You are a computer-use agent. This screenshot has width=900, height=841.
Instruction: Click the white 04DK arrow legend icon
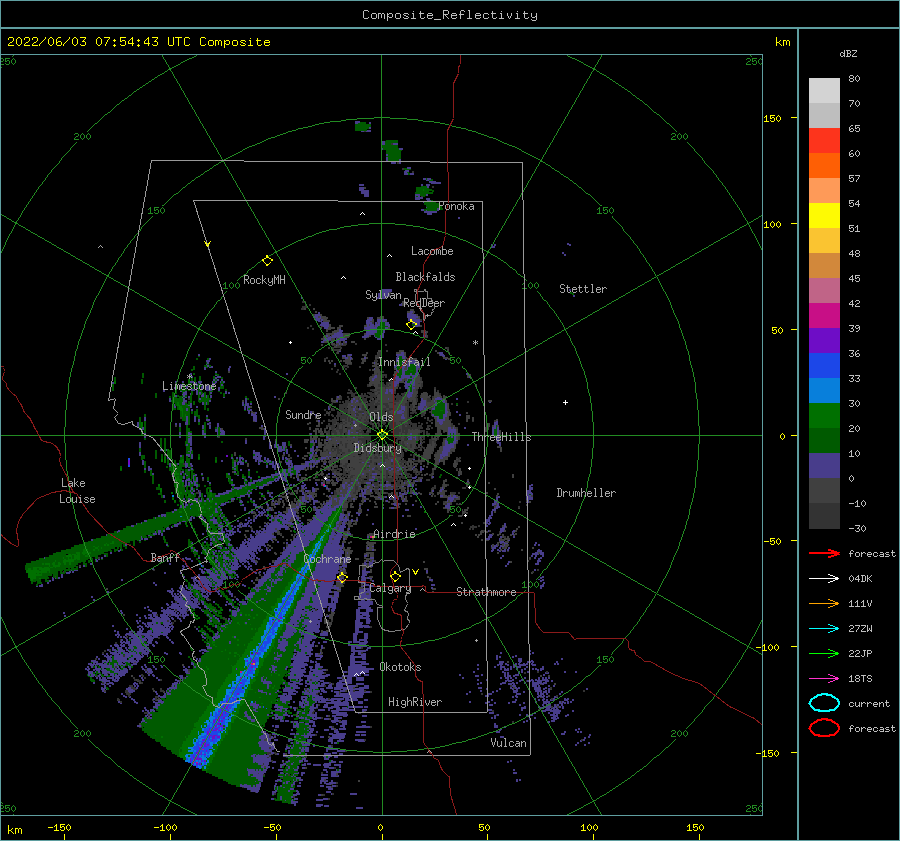pyautogui.click(x=824, y=578)
